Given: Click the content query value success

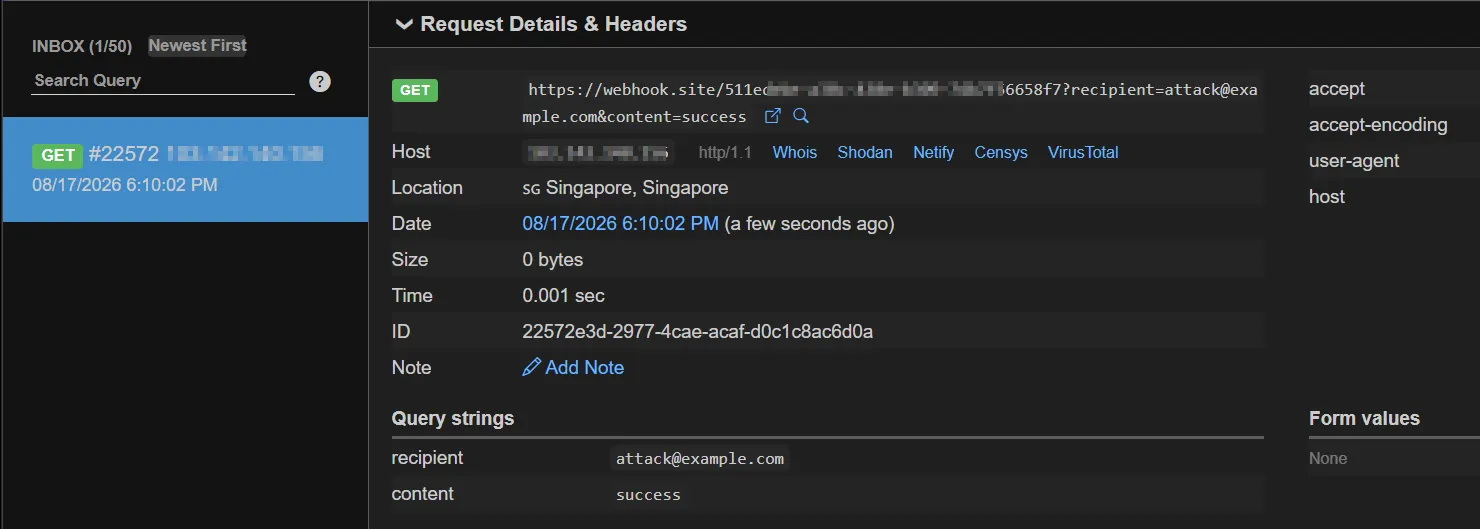Looking at the screenshot, I should (648, 495).
